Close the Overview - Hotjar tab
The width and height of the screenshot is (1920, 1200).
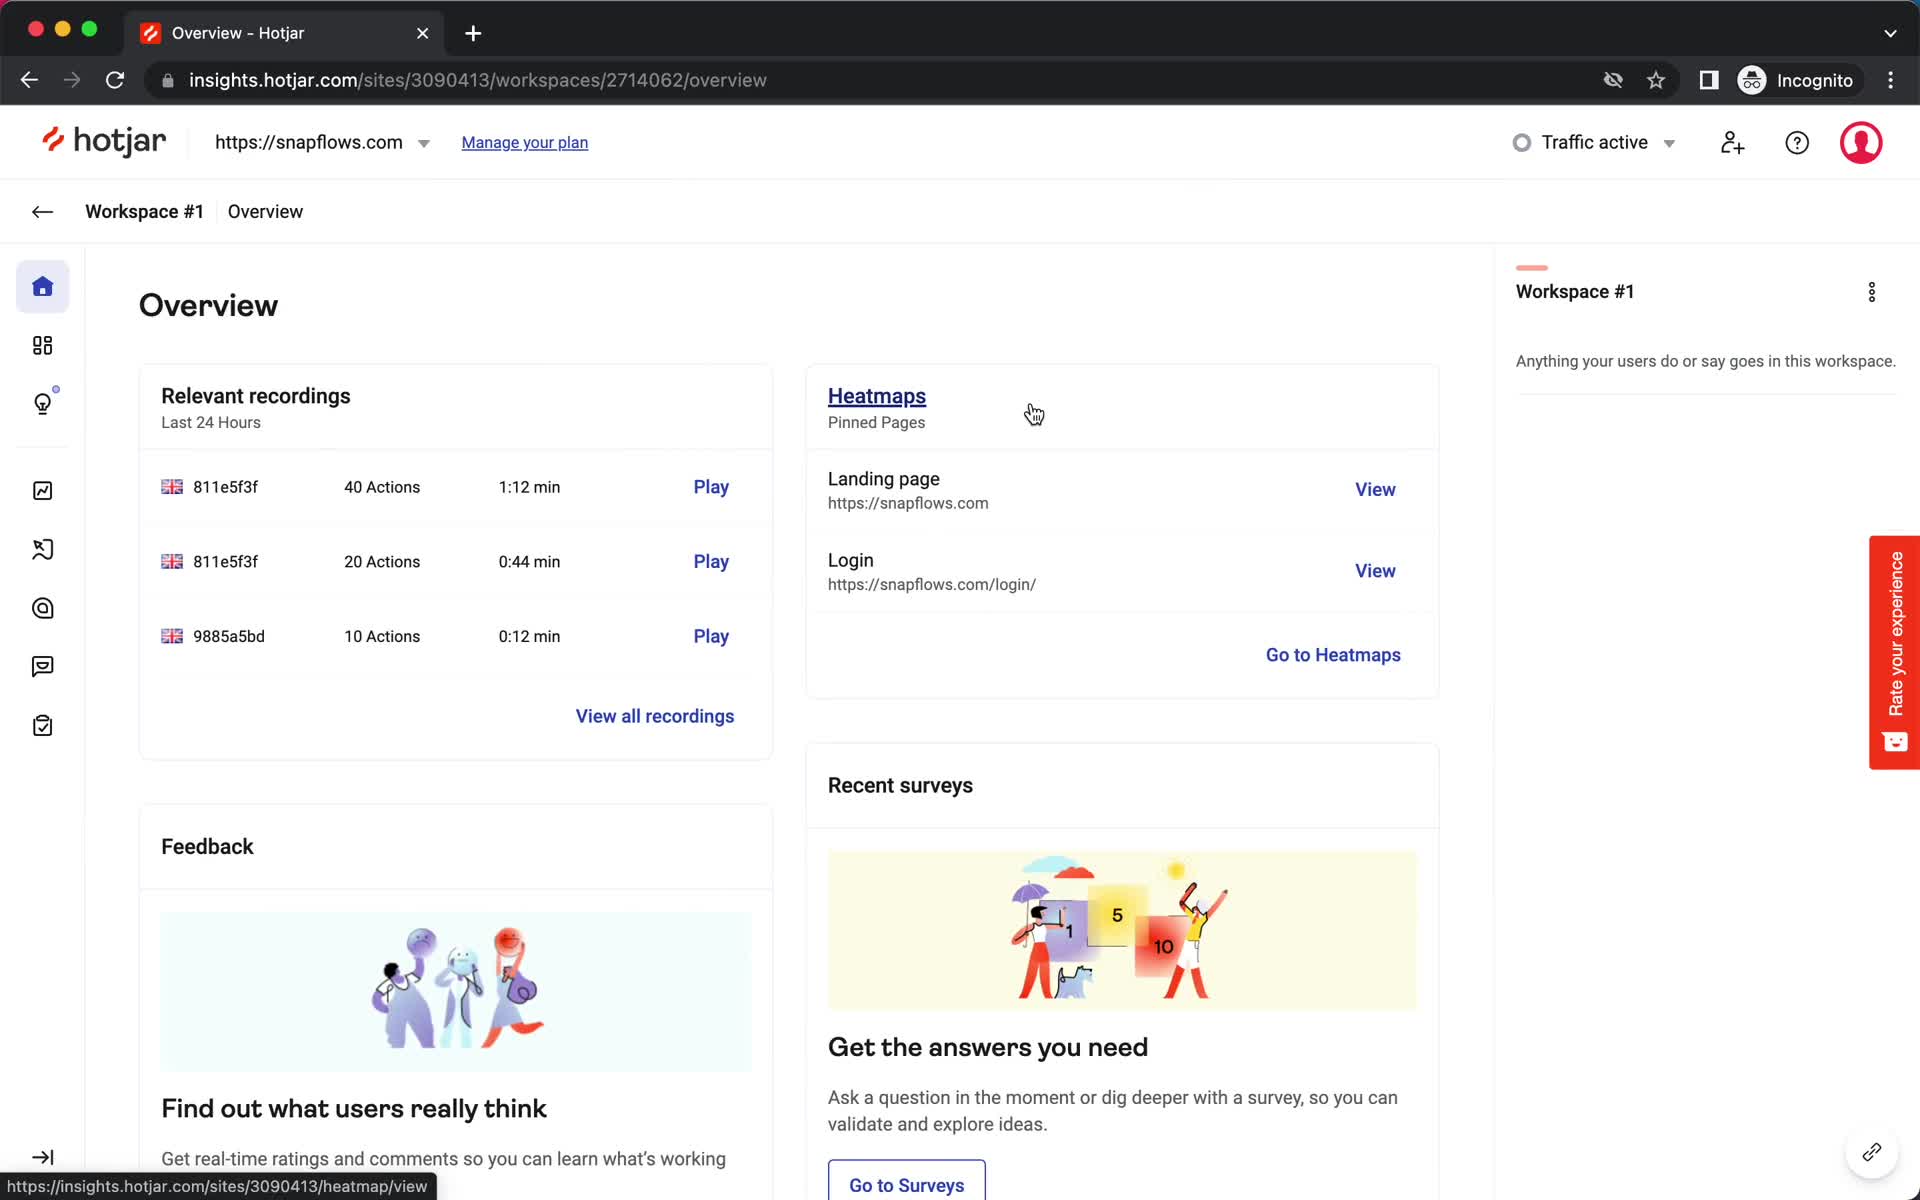point(423,33)
